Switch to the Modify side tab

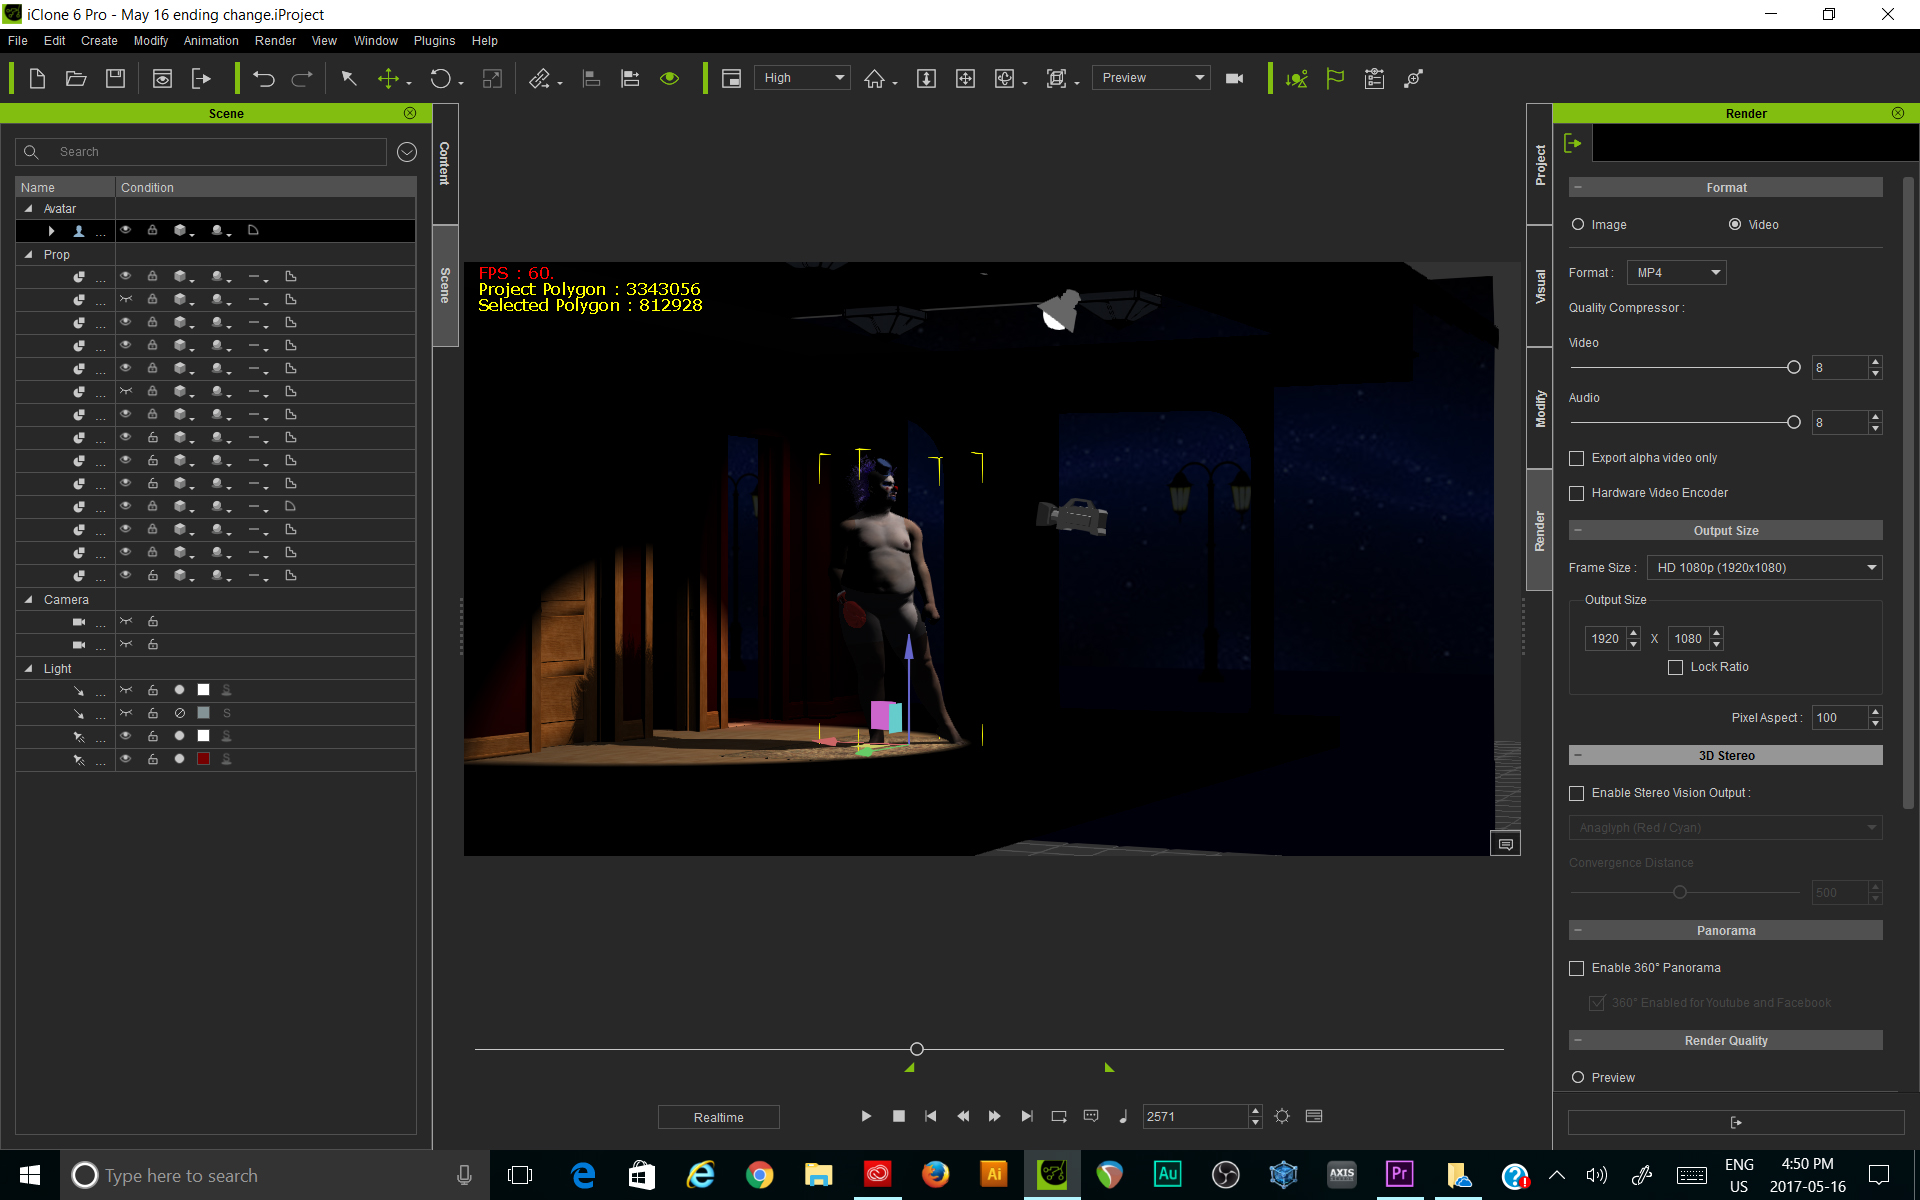[x=1540, y=408]
